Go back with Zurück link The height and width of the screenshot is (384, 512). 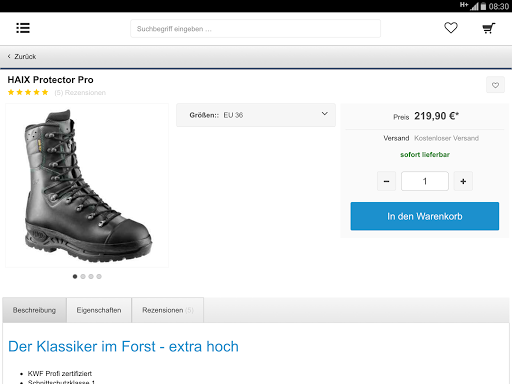click(22, 57)
